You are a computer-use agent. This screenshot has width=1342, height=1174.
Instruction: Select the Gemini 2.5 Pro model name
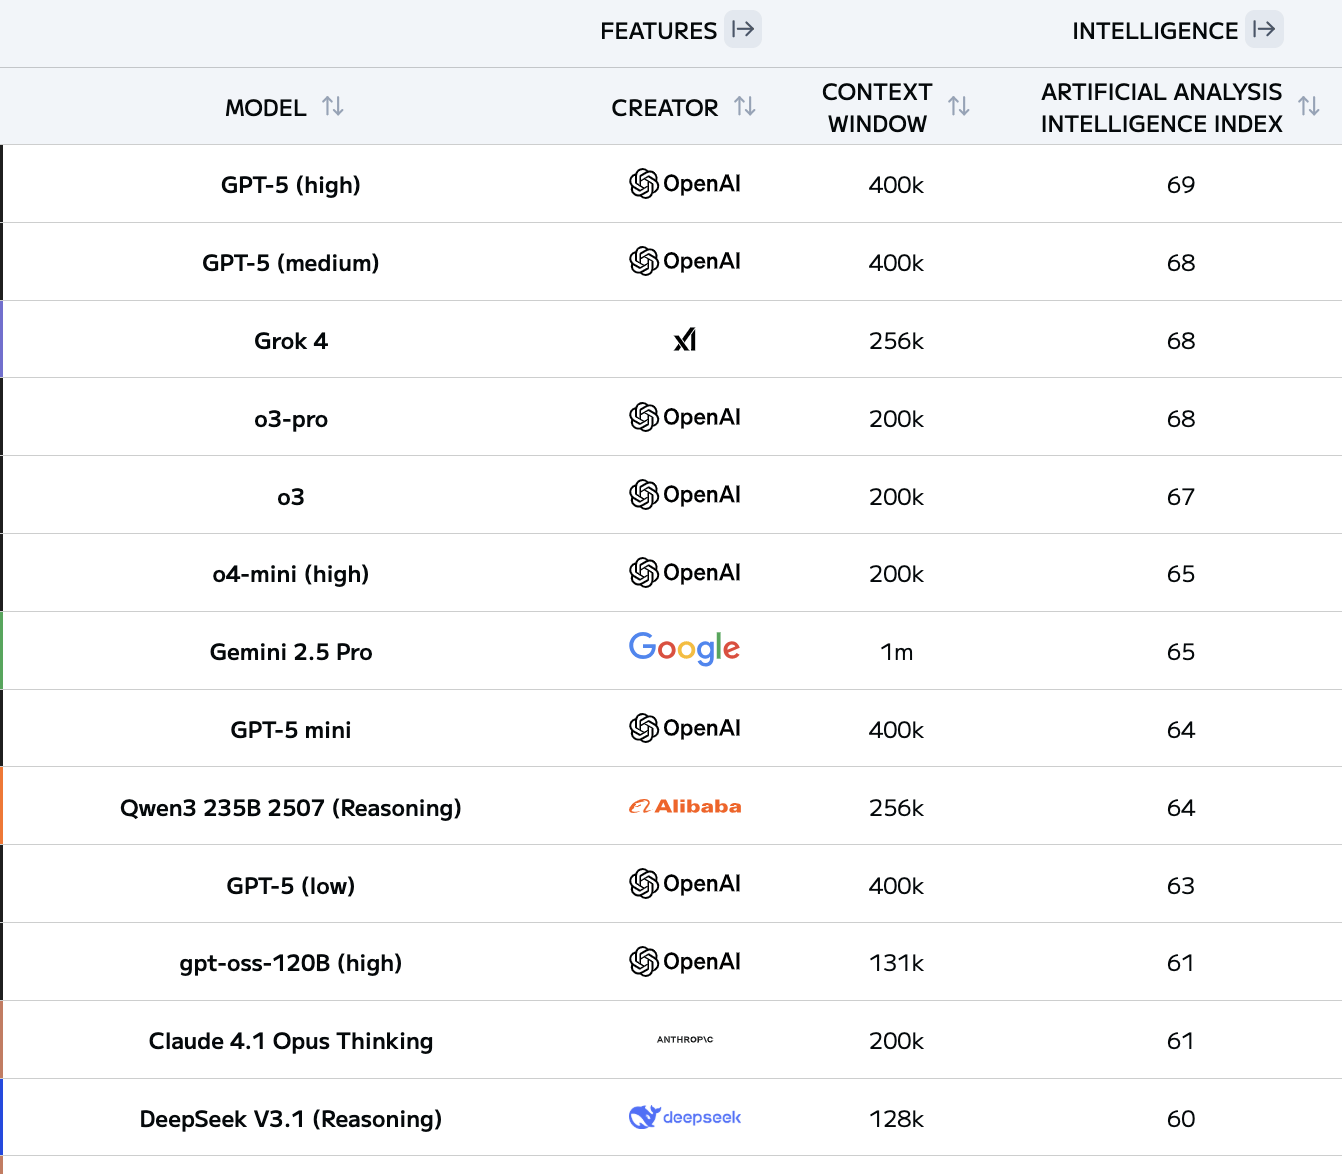click(291, 652)
